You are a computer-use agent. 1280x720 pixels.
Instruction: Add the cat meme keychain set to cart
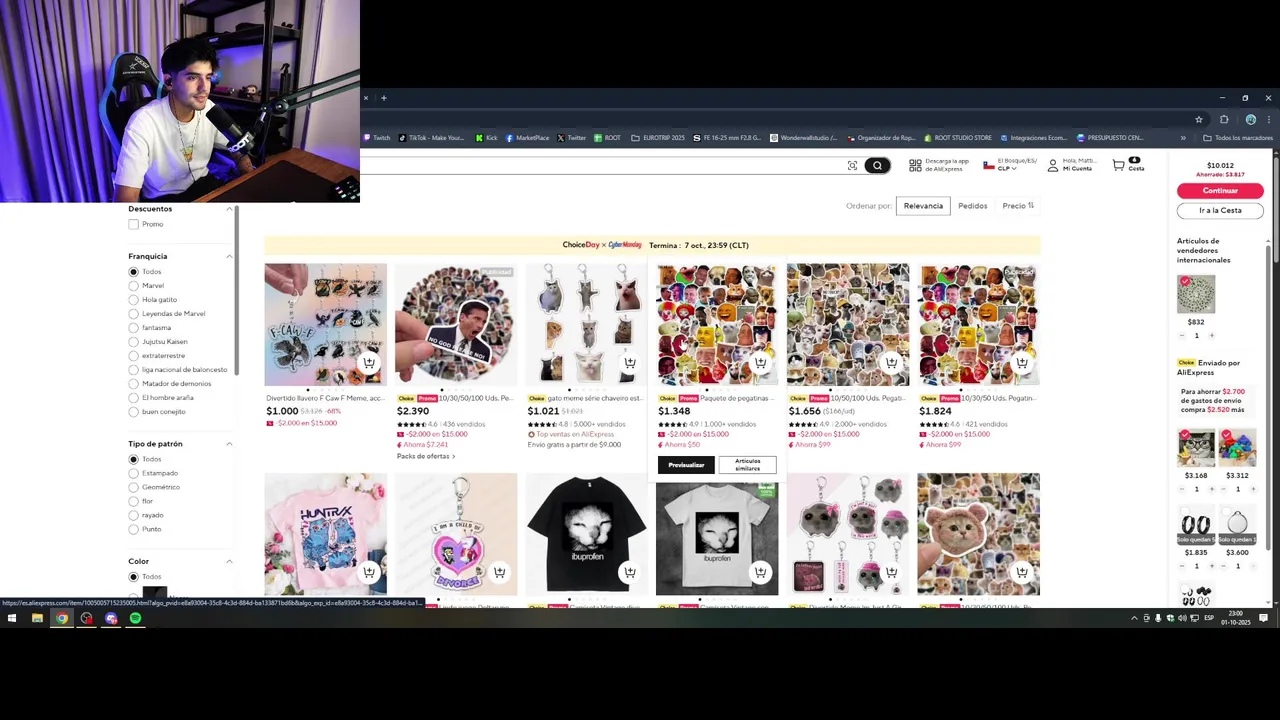click(629, 363)
